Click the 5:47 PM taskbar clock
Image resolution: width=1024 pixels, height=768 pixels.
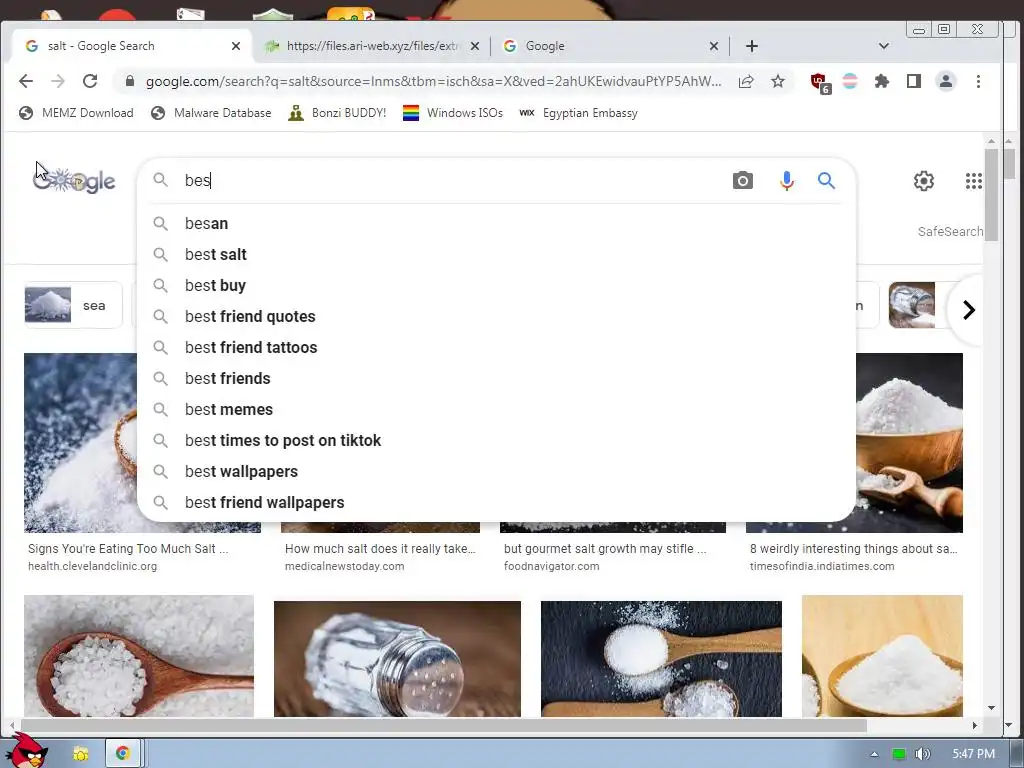click(x=973, y=754)
